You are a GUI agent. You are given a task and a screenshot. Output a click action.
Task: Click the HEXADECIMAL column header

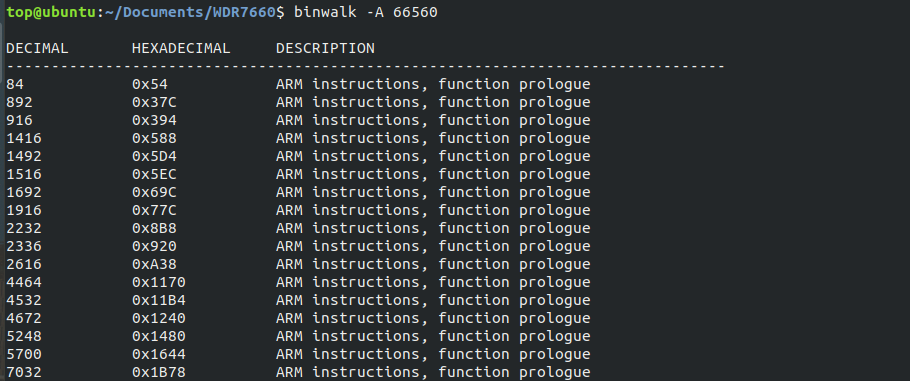181,48
